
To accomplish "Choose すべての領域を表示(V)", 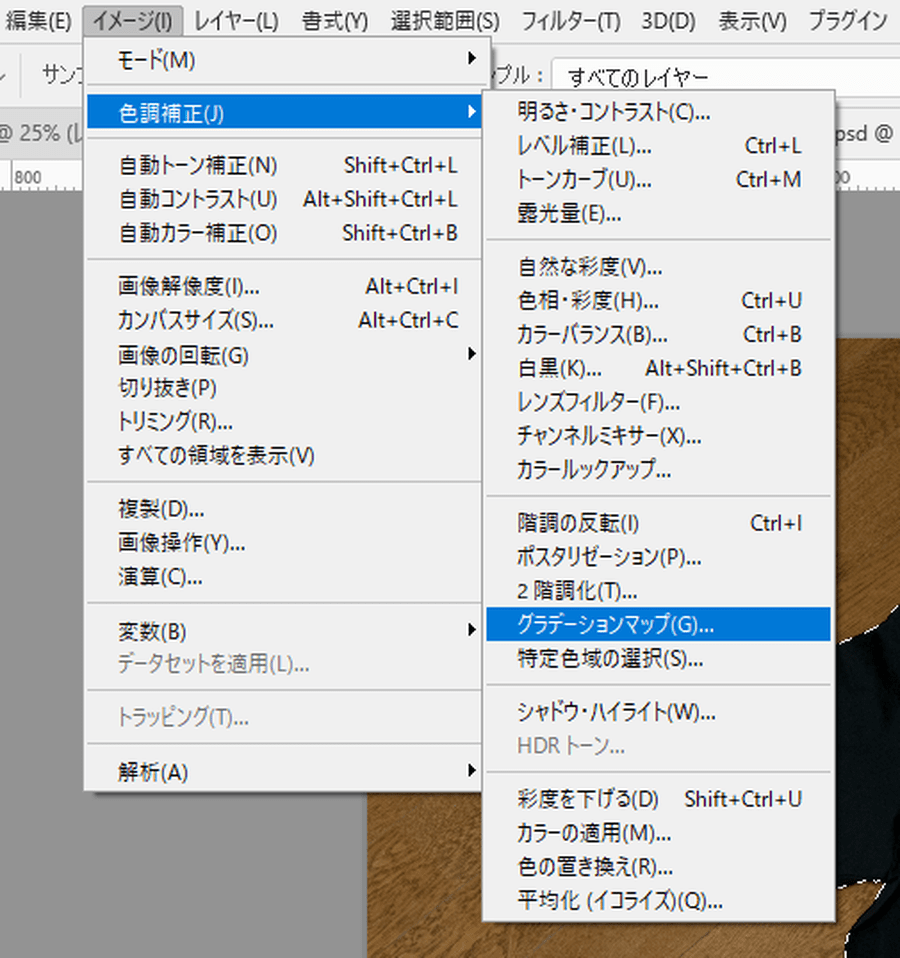I will (x=284, y=455).
